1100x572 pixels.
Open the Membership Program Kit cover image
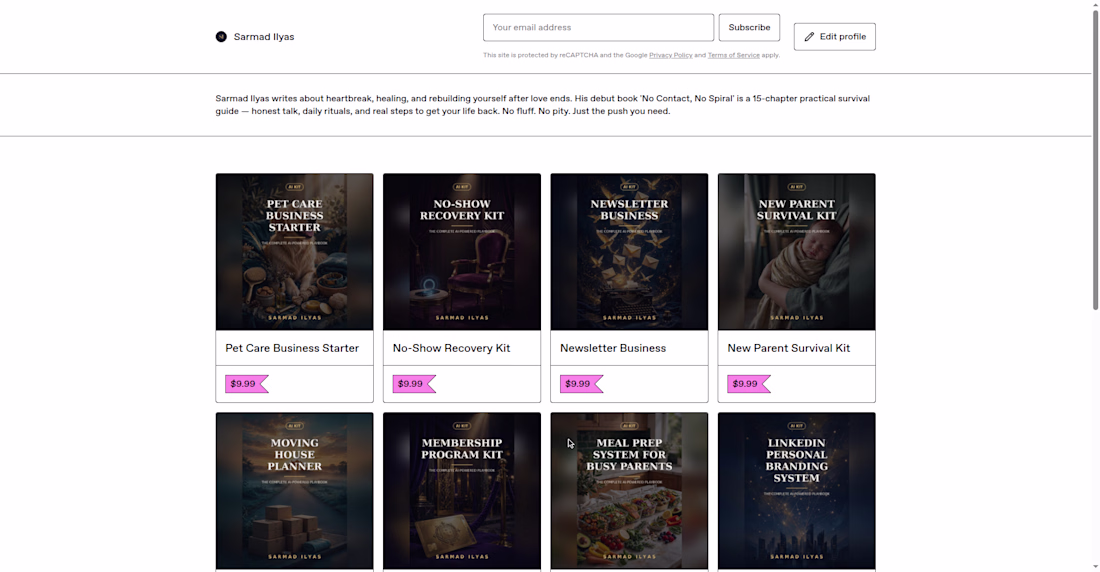click(462, 491)
